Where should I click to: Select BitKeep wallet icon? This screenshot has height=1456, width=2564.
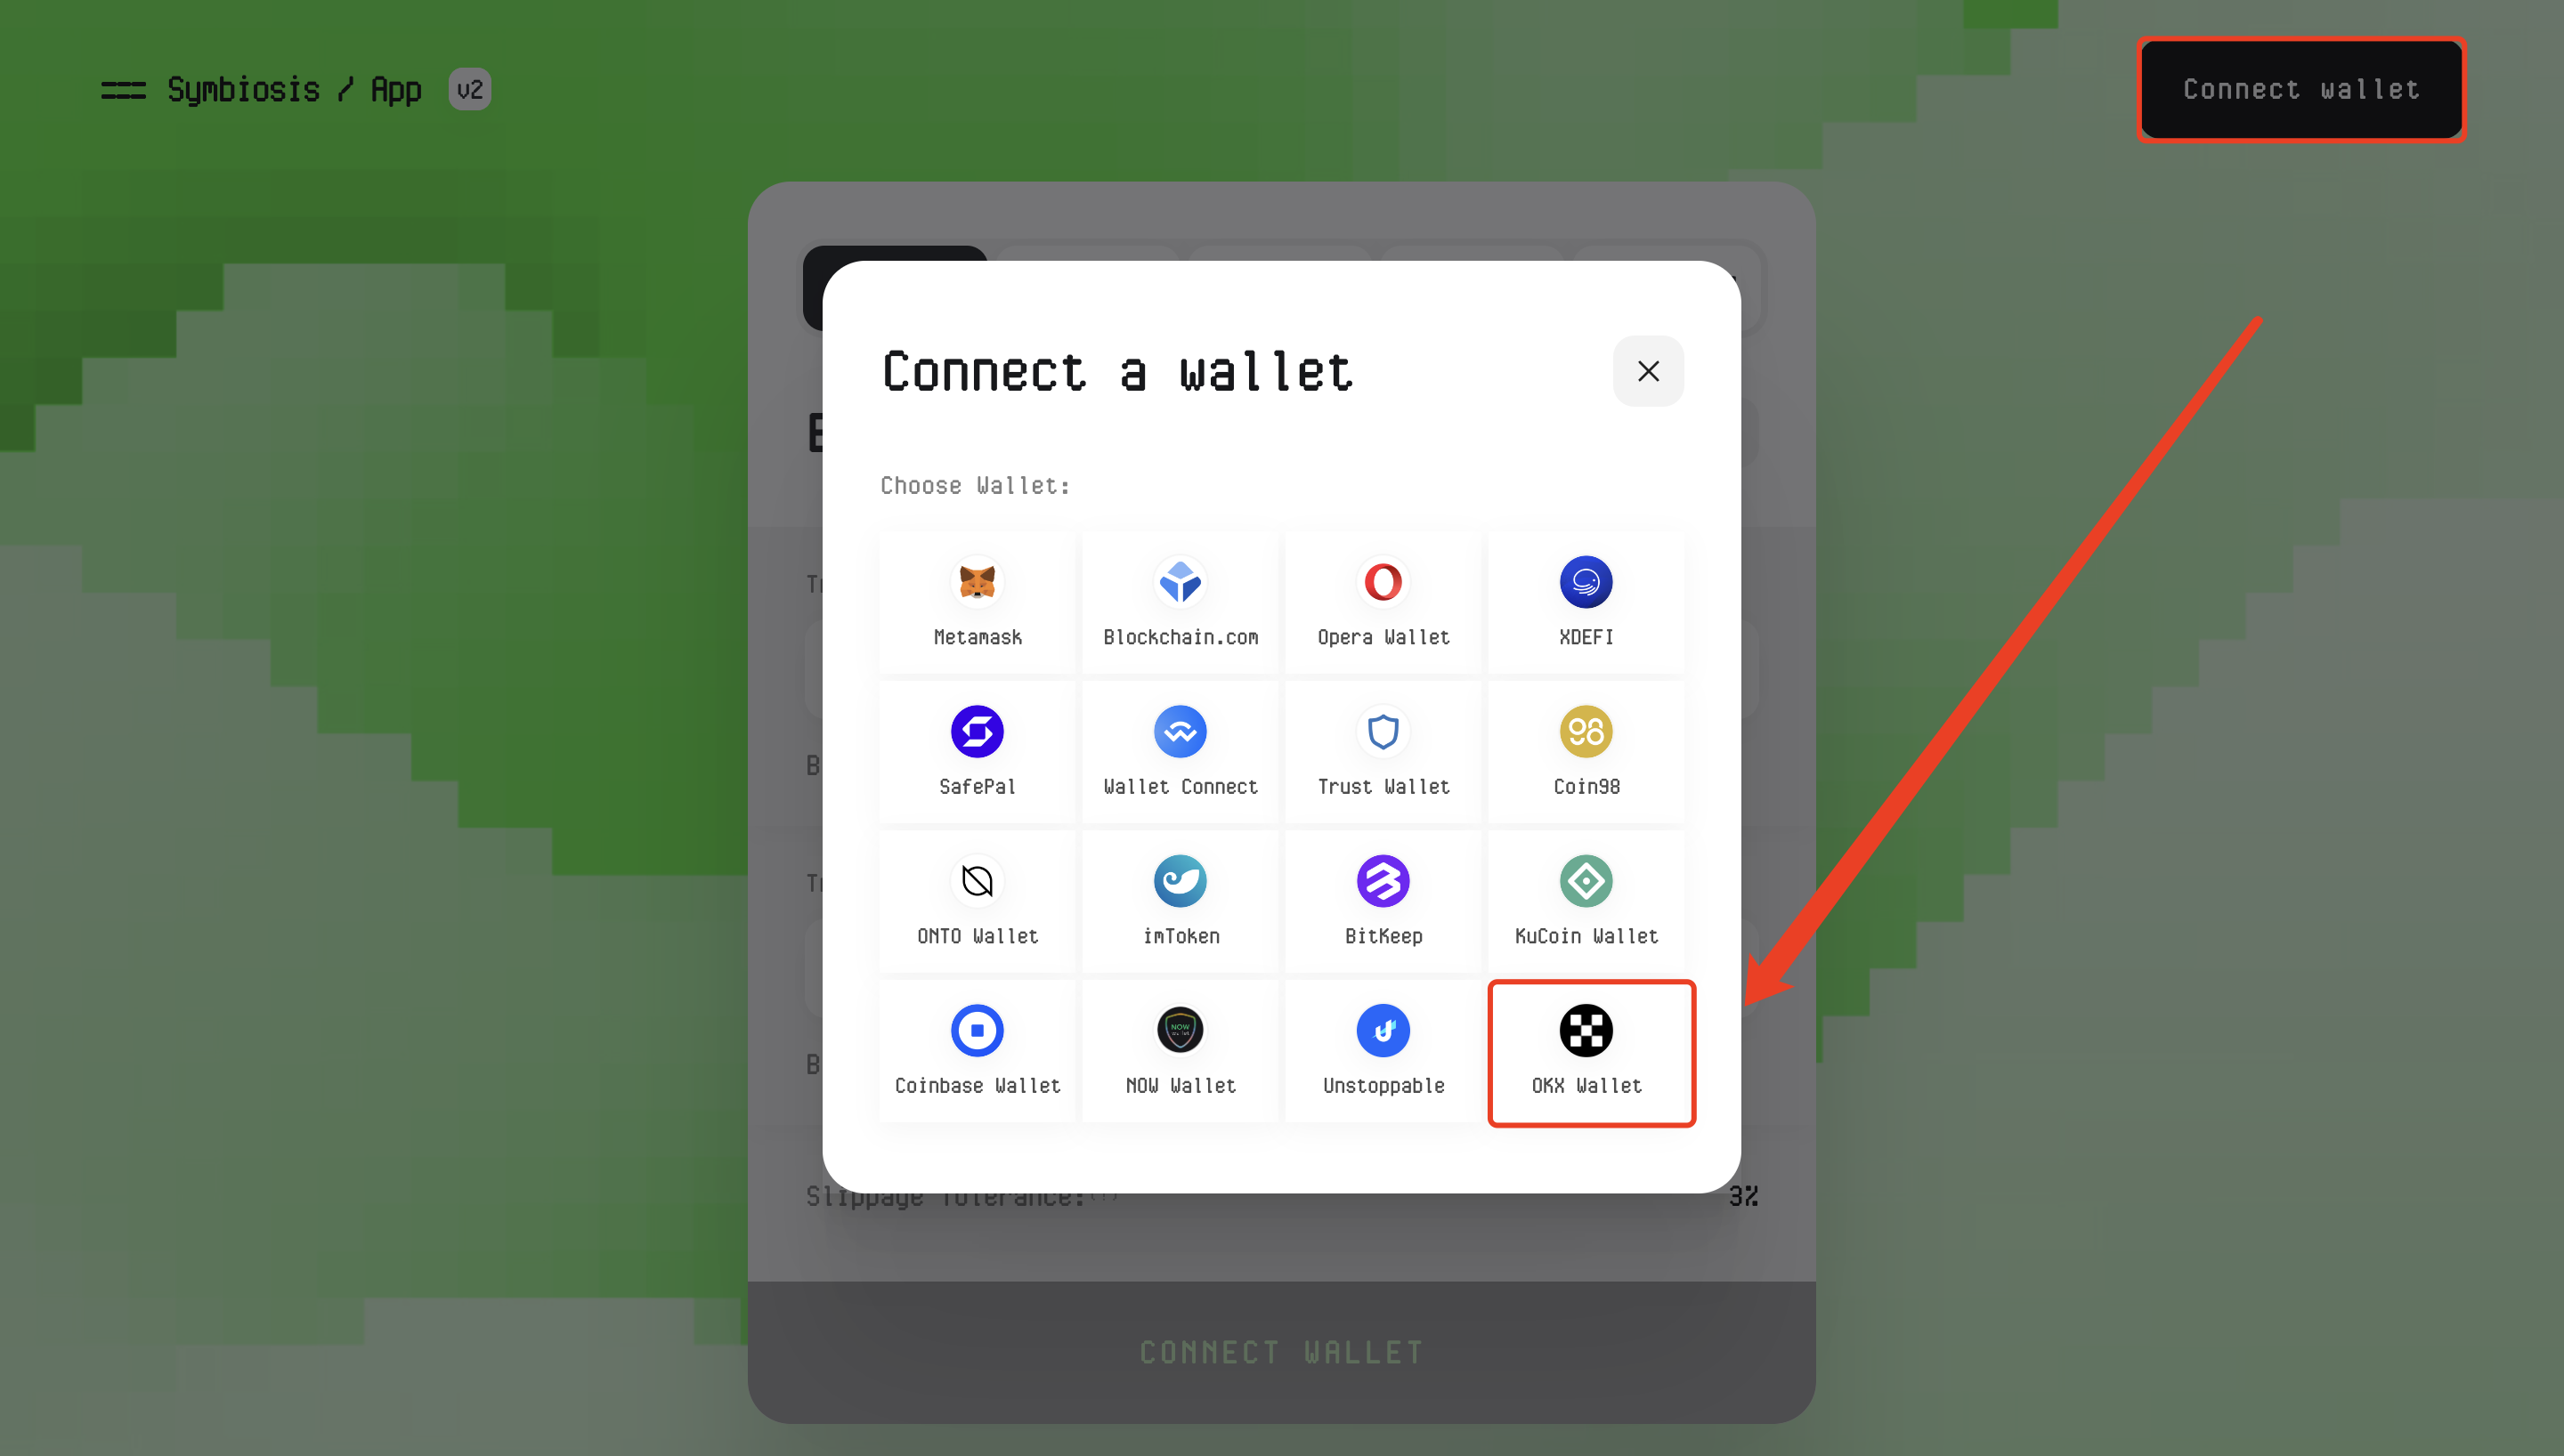[1383, 880]
